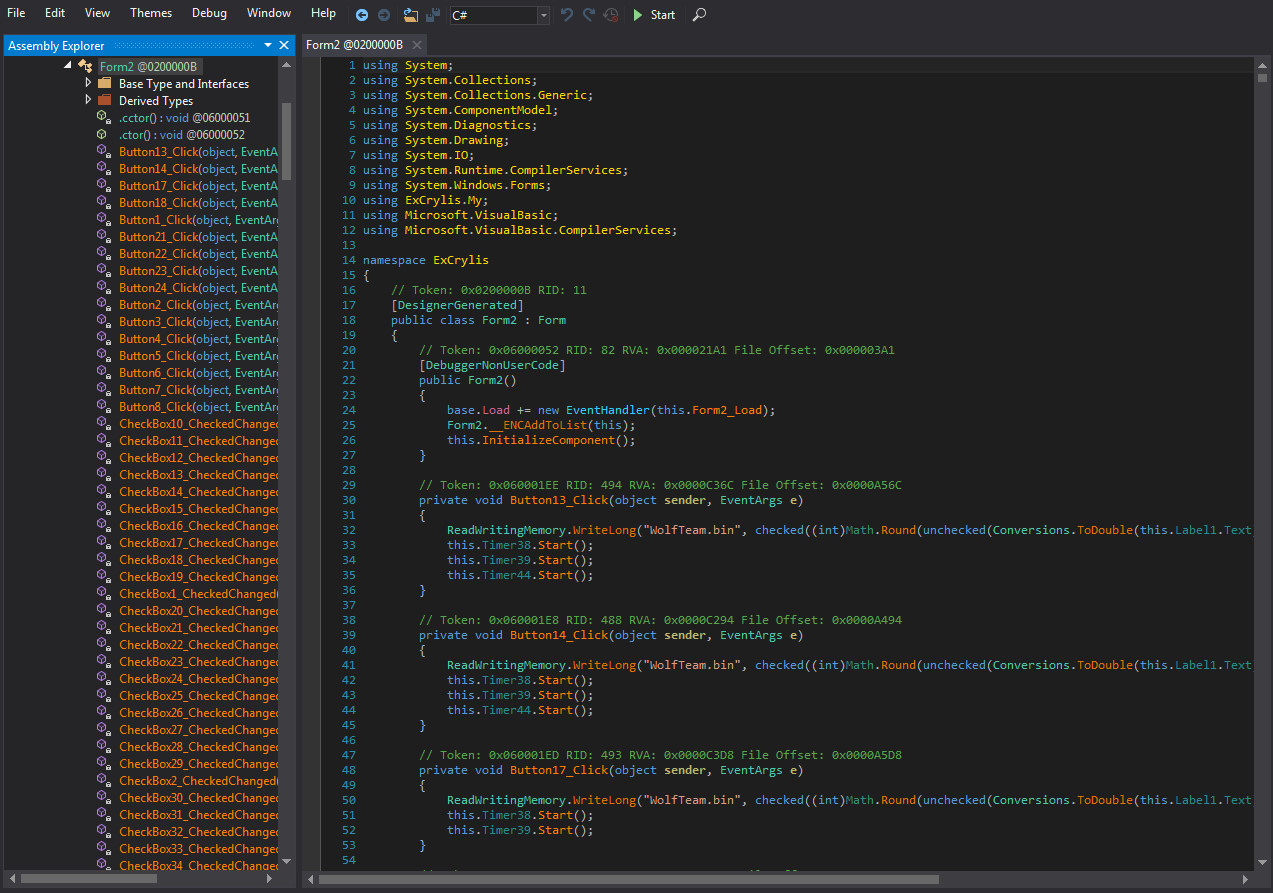Click the CheckBox10_CheckedChanged method icon

103,423
